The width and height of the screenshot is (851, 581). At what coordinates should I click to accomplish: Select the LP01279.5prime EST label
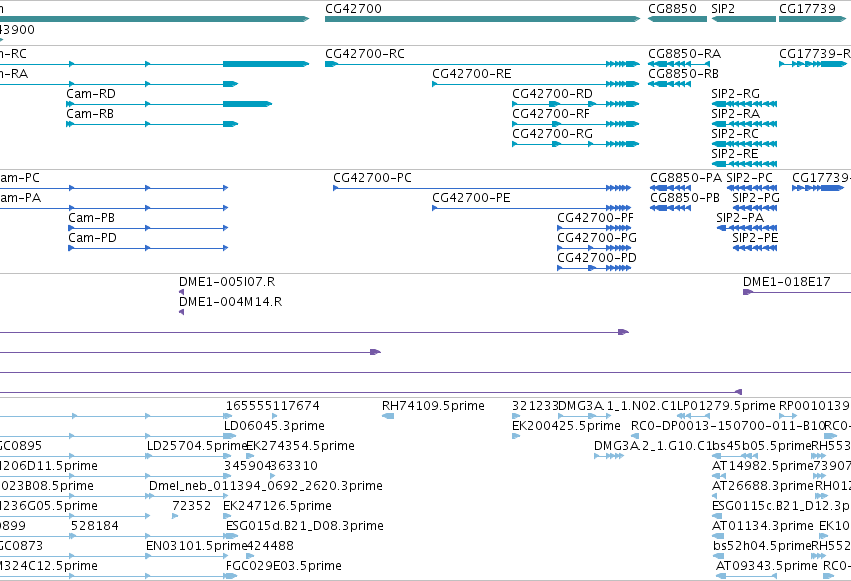click(x=726, y=406)
